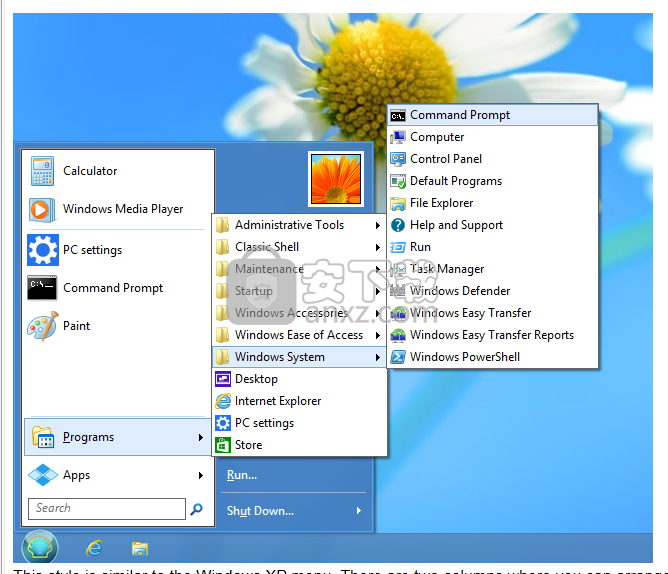Click the search magnifier icon

[x=196, y=509]
